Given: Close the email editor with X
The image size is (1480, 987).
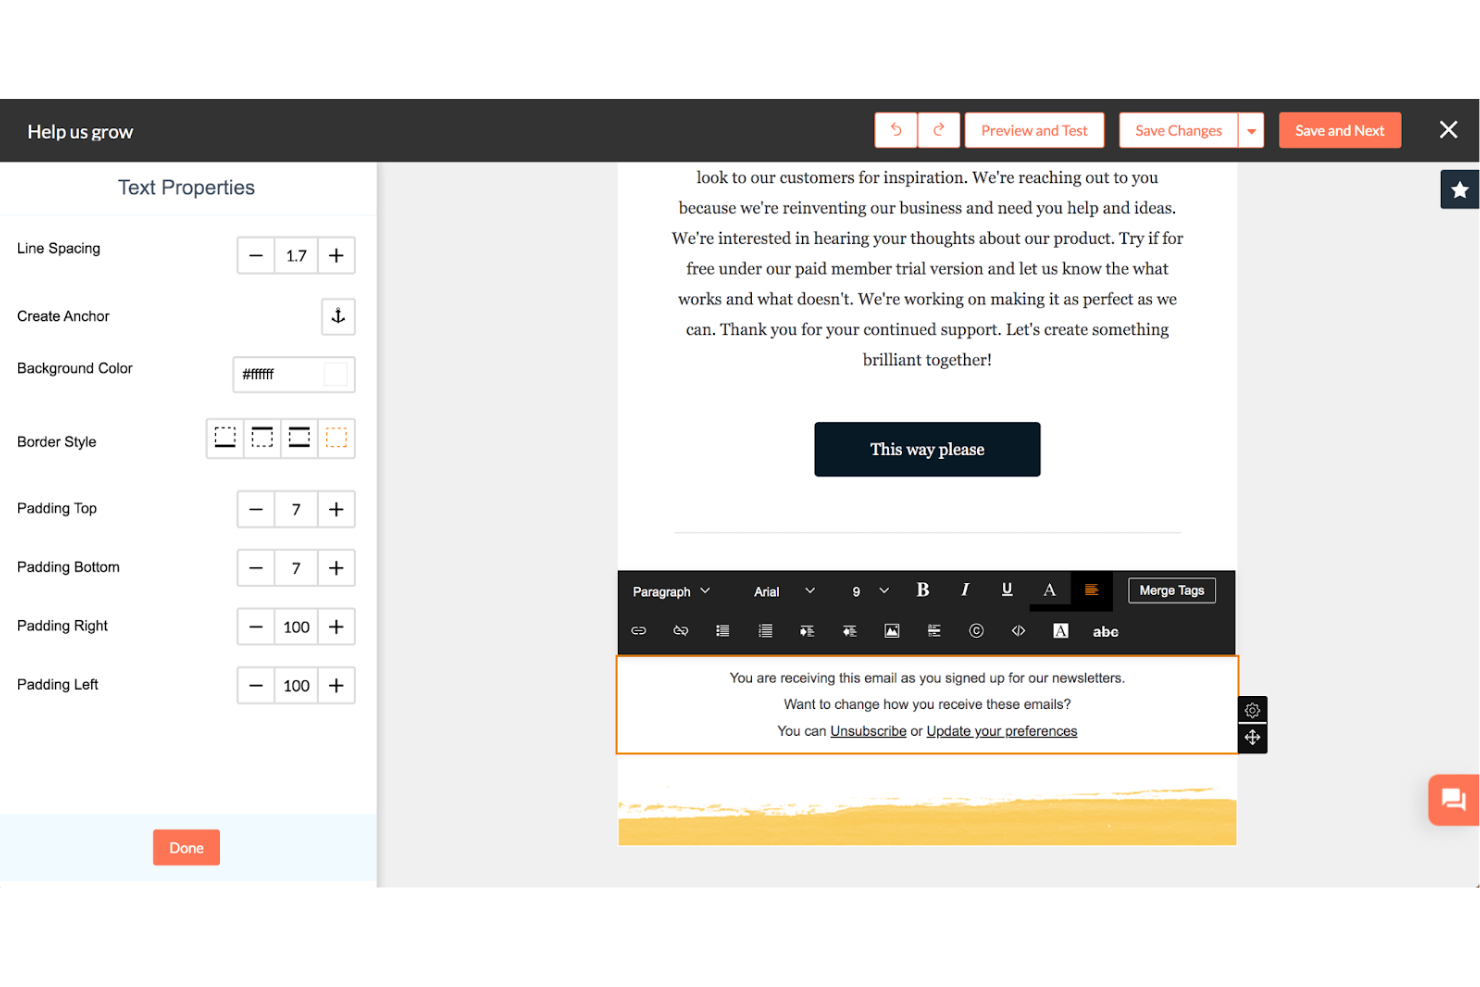Looking at the screenshot, I should click(x=1448, y=129).
